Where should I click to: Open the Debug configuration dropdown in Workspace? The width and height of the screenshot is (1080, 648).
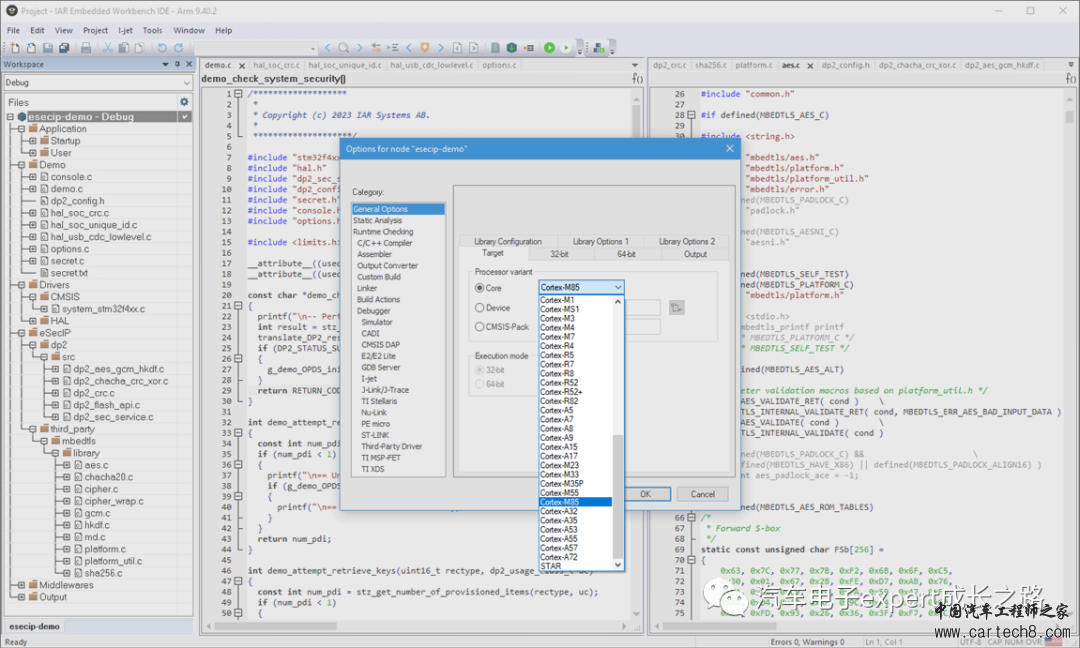tap(98, 83)
